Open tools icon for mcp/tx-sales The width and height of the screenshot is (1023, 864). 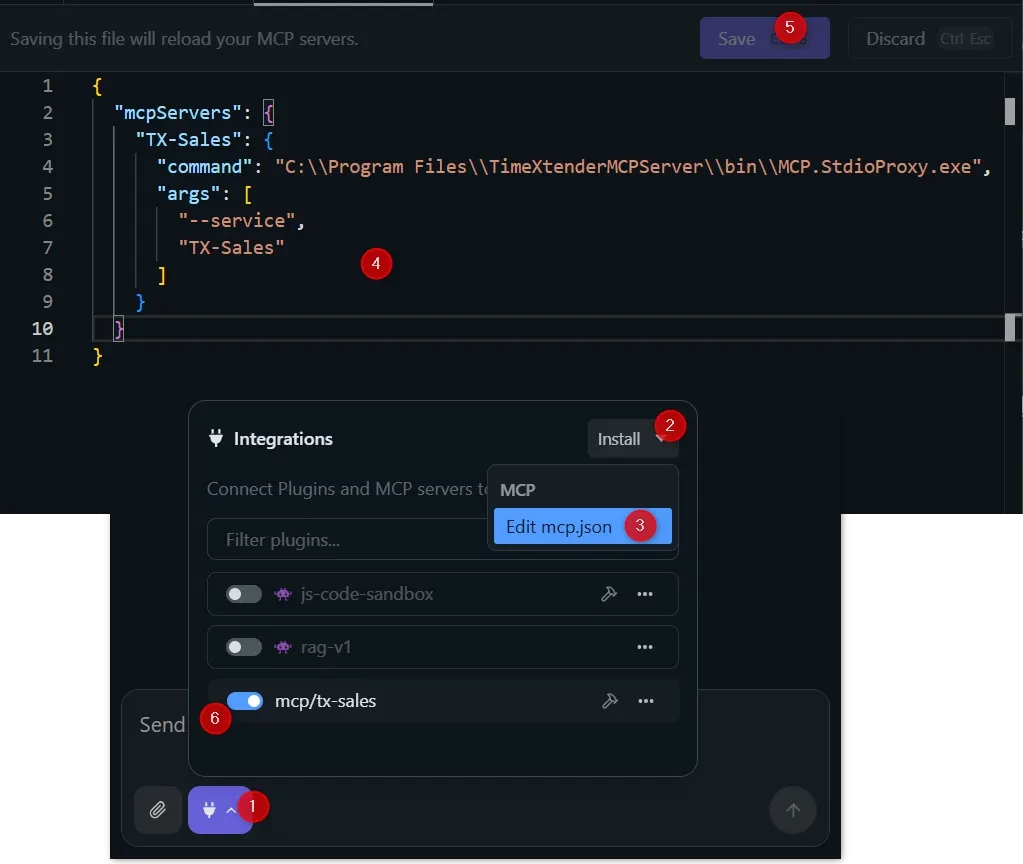609,701
